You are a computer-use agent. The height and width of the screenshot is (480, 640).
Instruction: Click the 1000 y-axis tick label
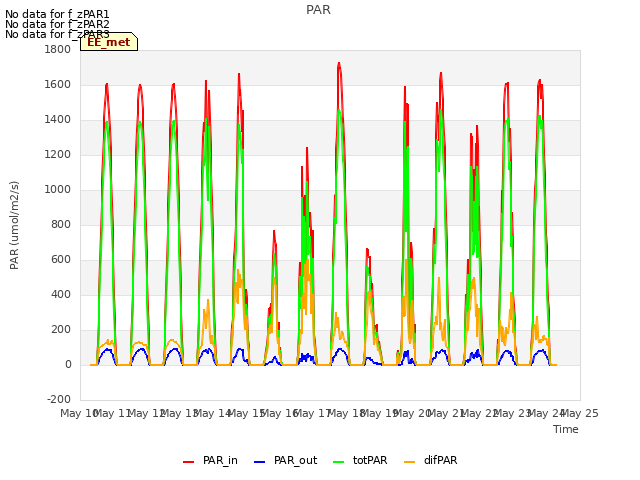tap(58, 190)
